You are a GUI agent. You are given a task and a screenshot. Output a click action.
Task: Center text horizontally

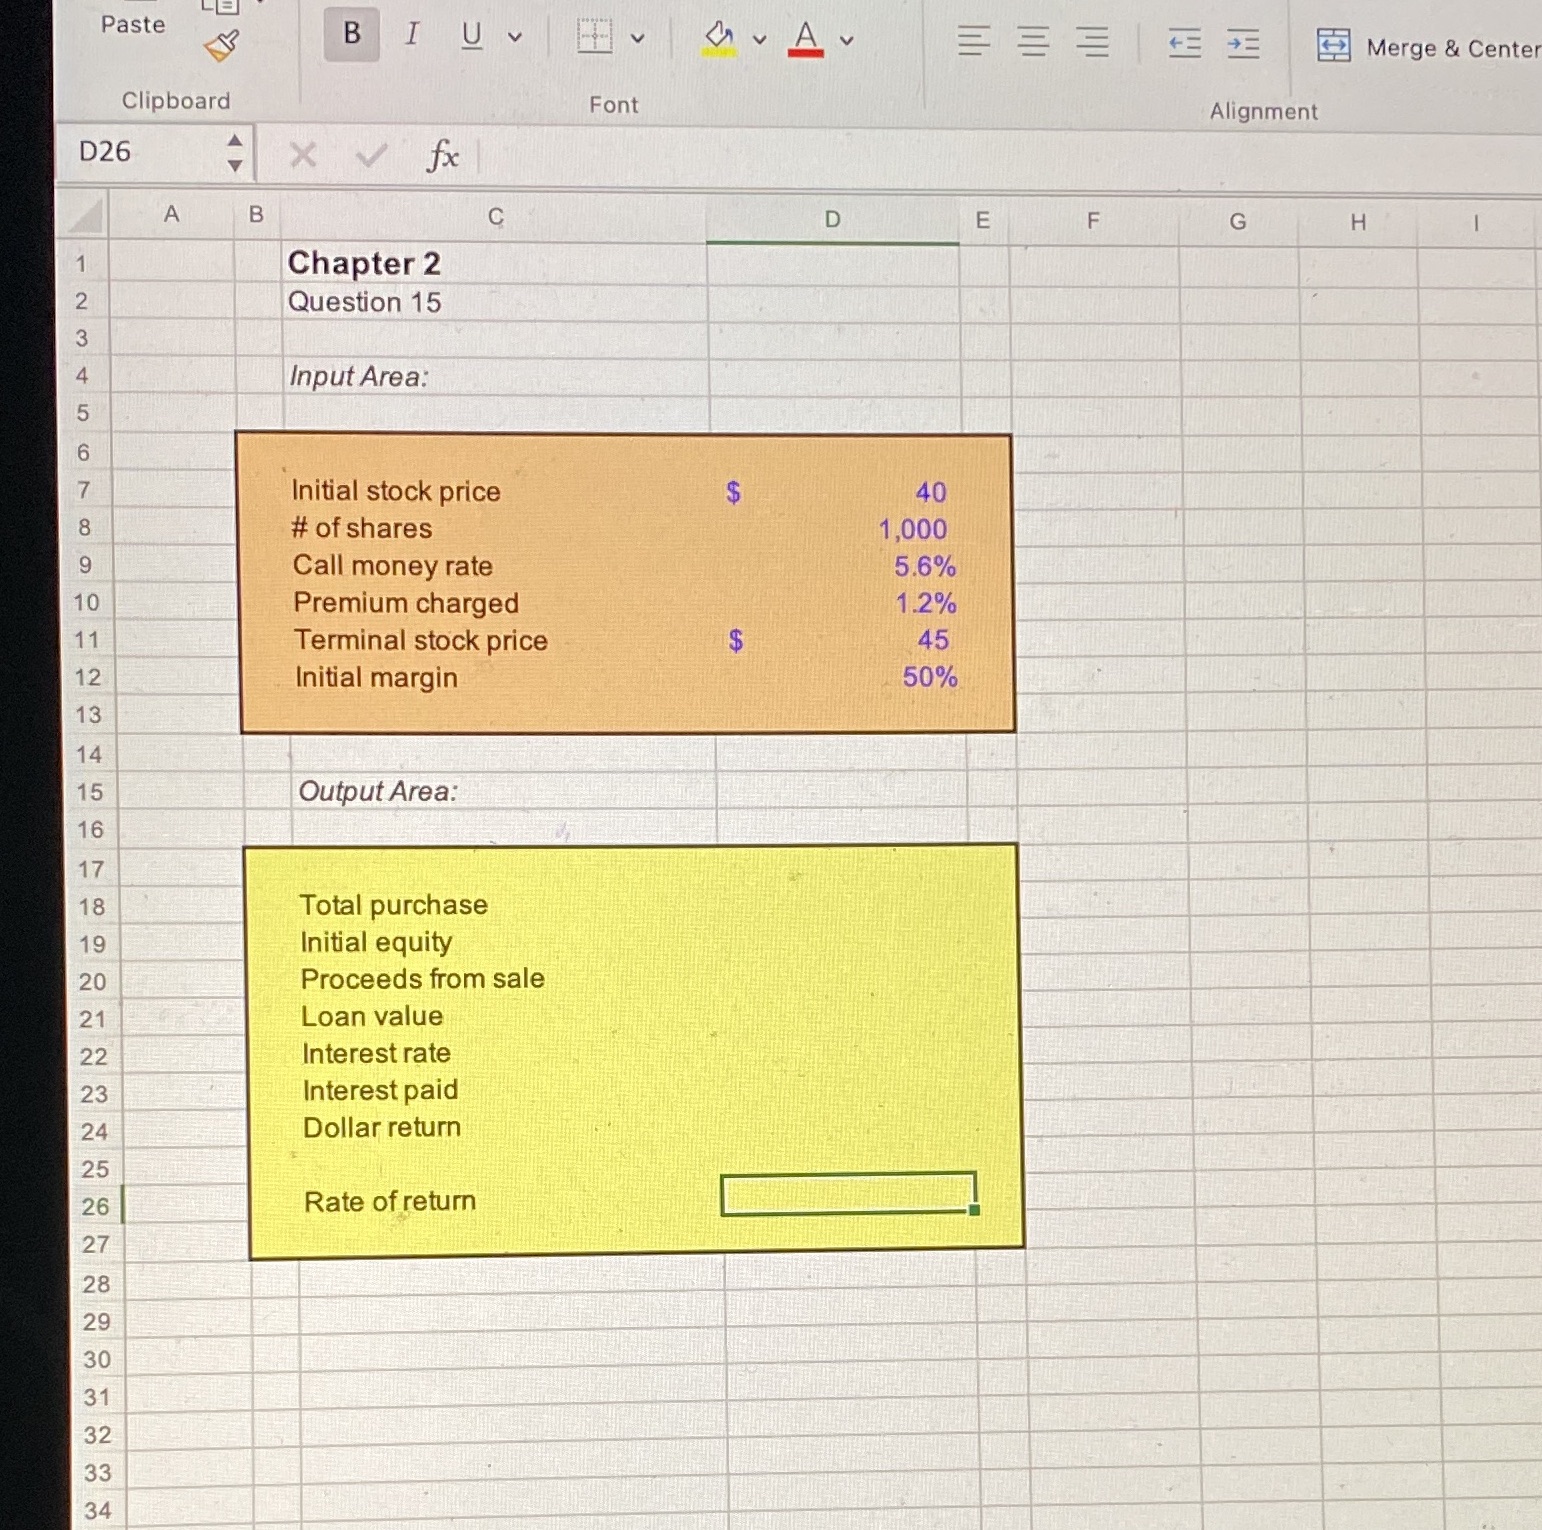[1034, 42]
